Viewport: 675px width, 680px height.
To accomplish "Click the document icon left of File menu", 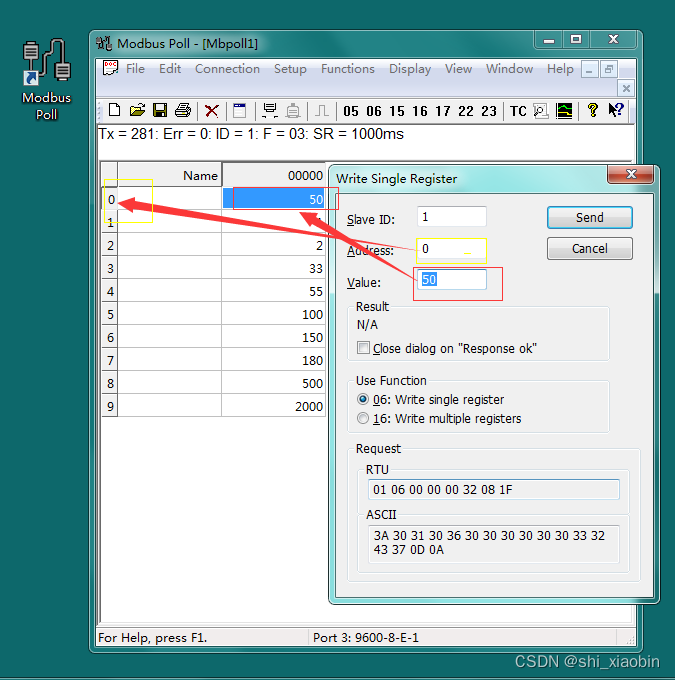I will pyautogui.click(x=110, y=68).
